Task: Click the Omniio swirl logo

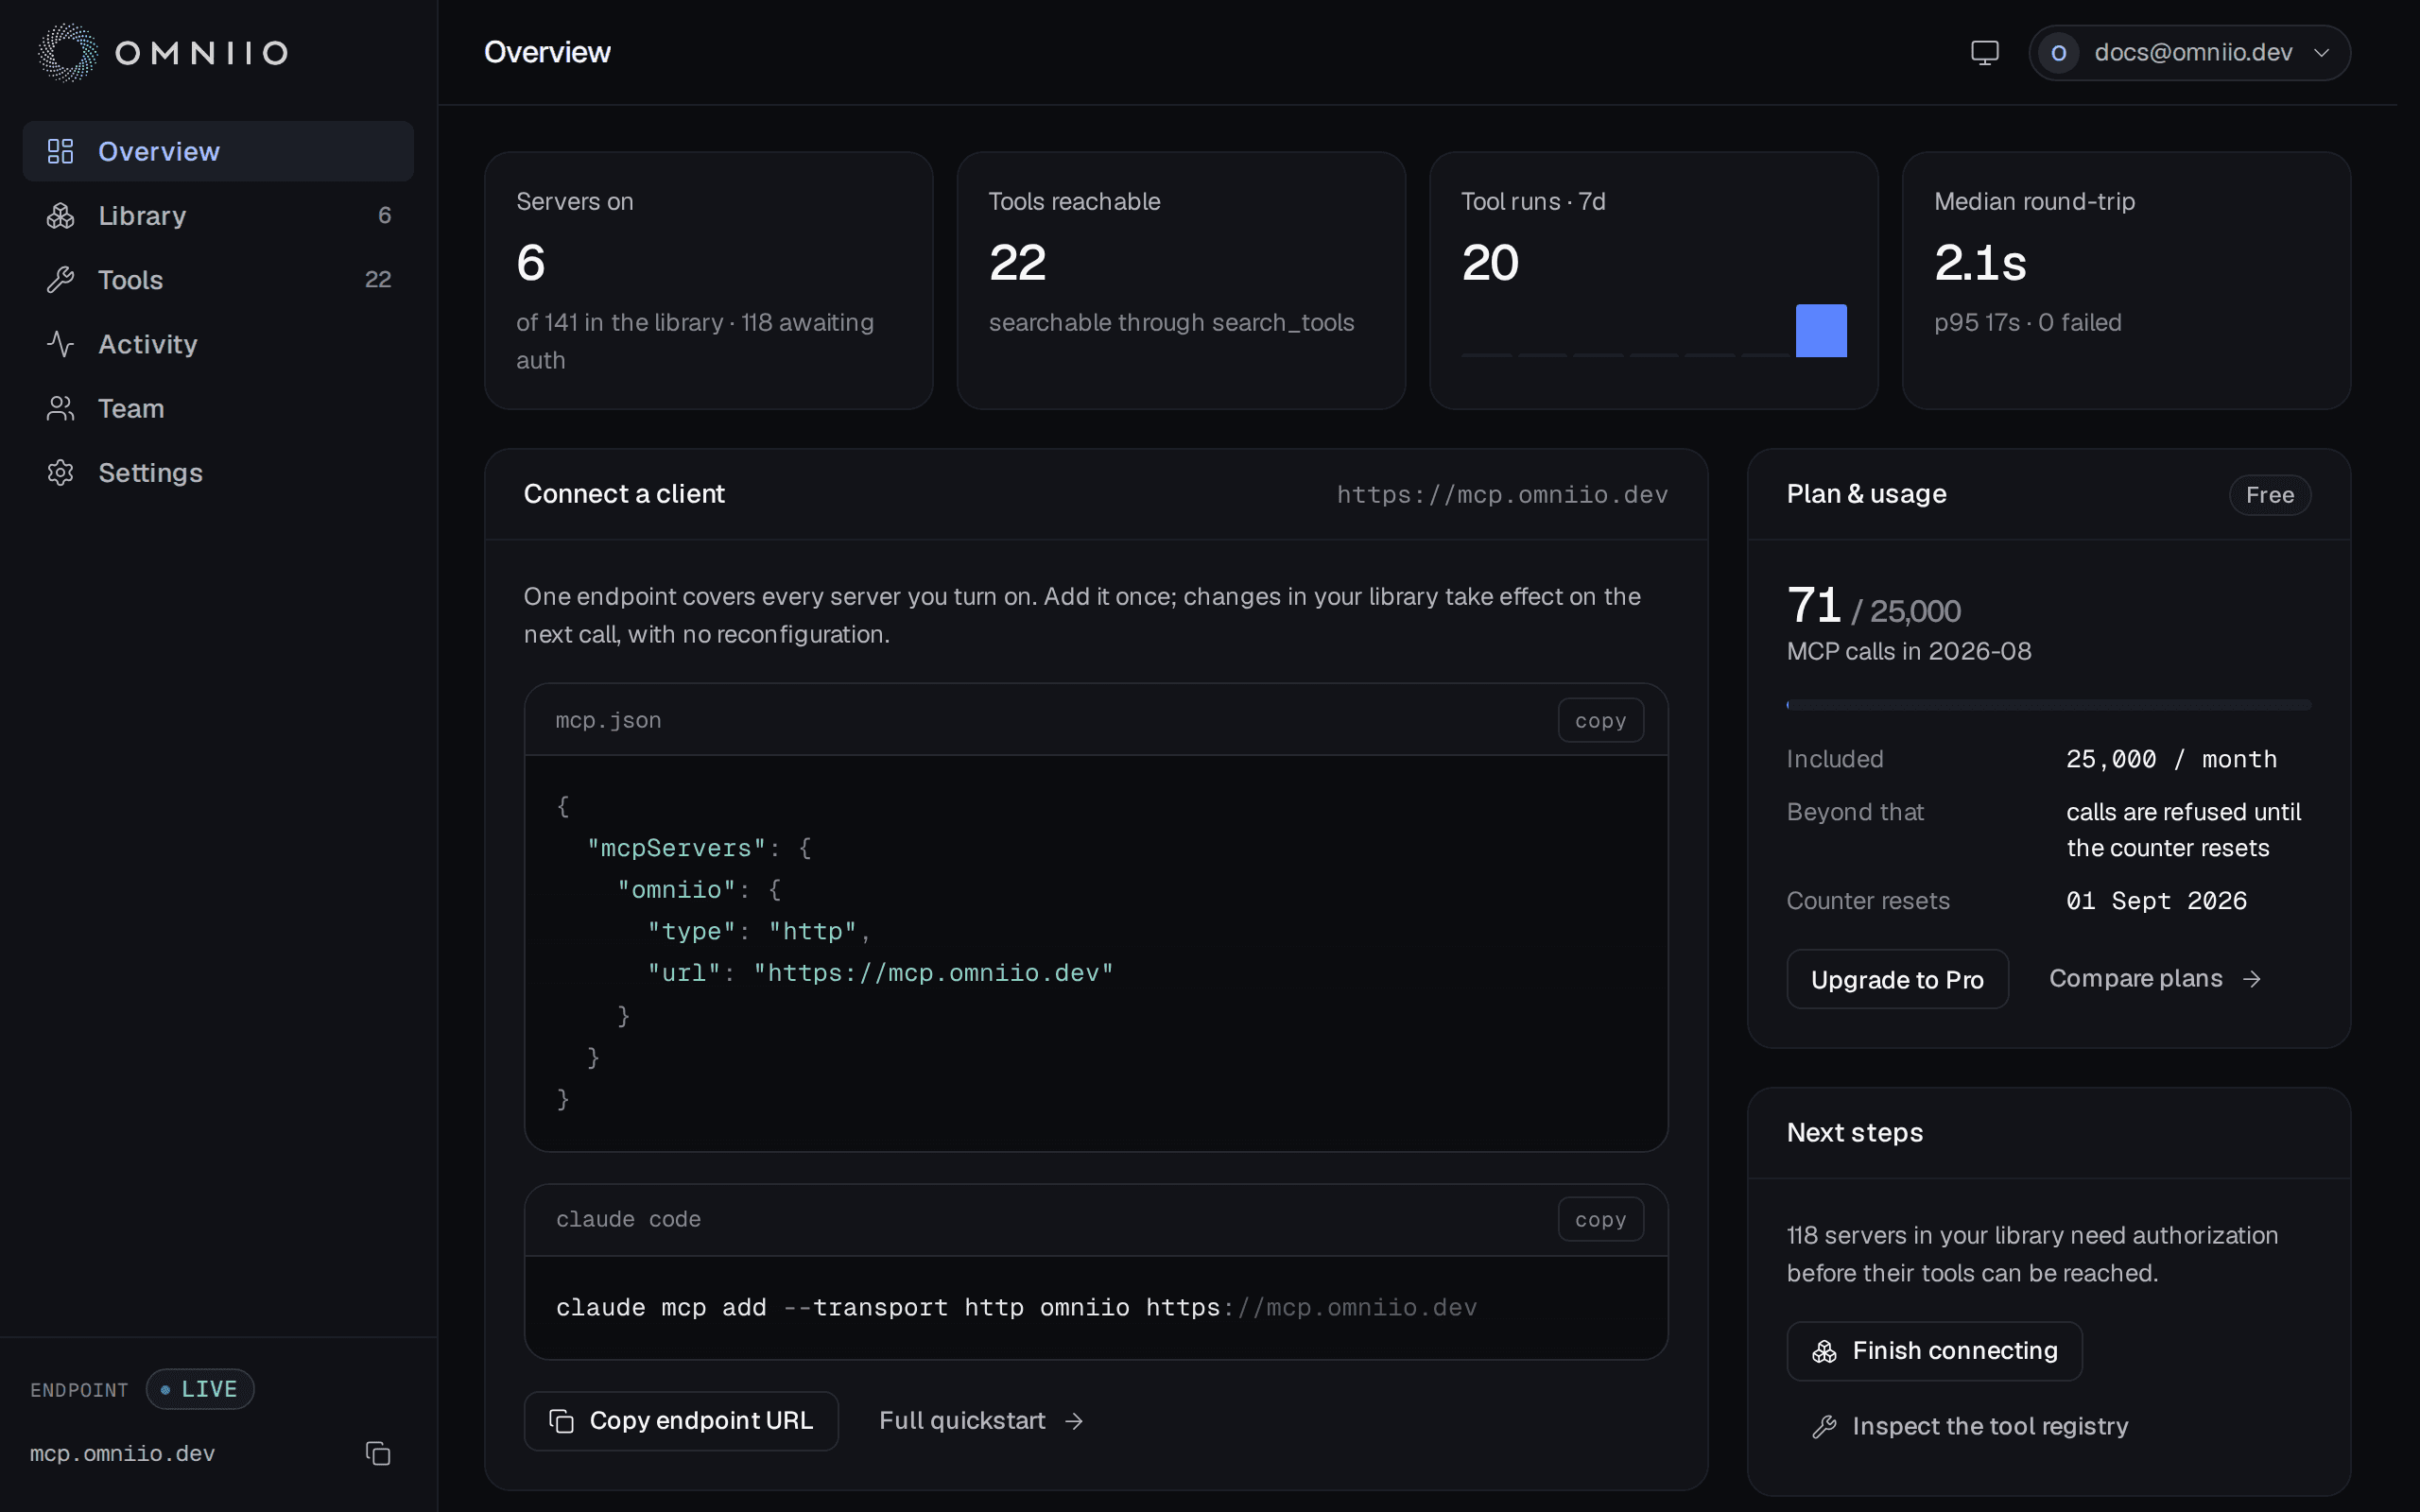Action: point(68,52)
